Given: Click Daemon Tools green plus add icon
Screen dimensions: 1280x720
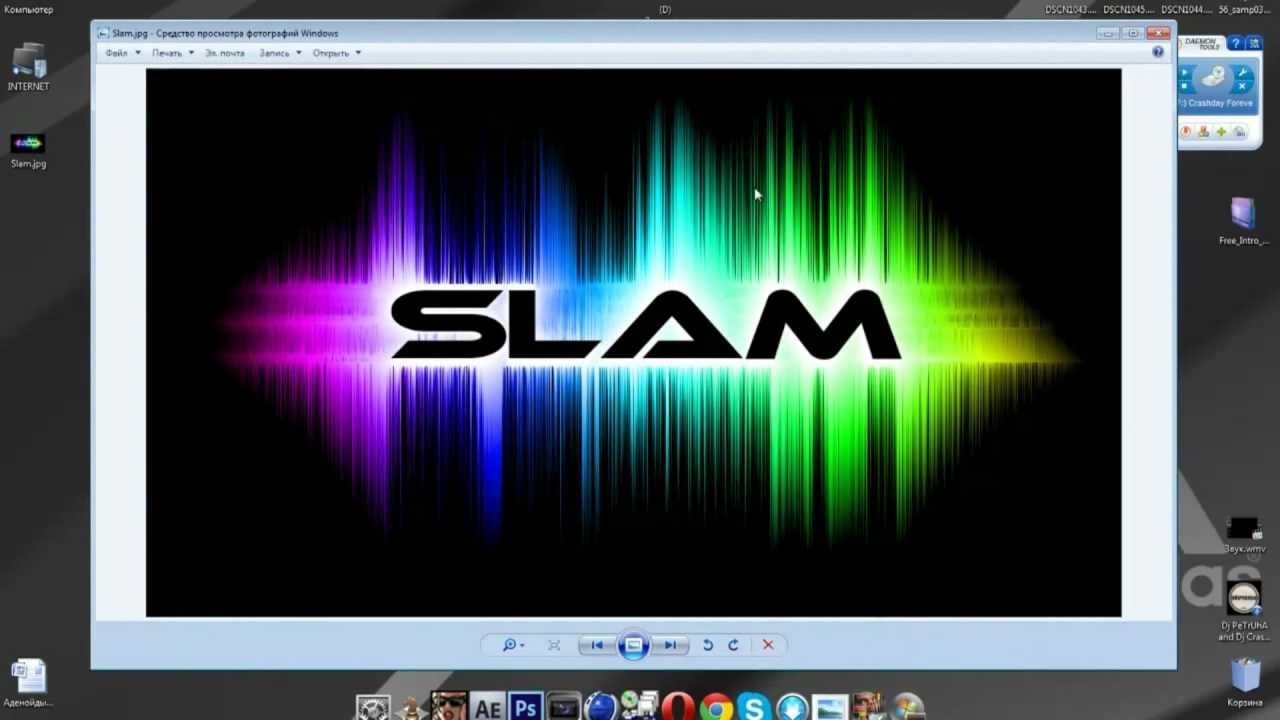Looking at the screenshot, I should coord(1221,132).
